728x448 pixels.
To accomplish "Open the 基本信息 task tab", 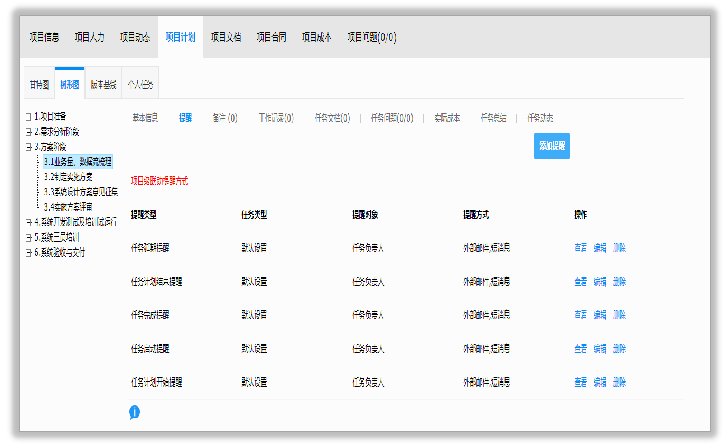I will coord(146,118).
